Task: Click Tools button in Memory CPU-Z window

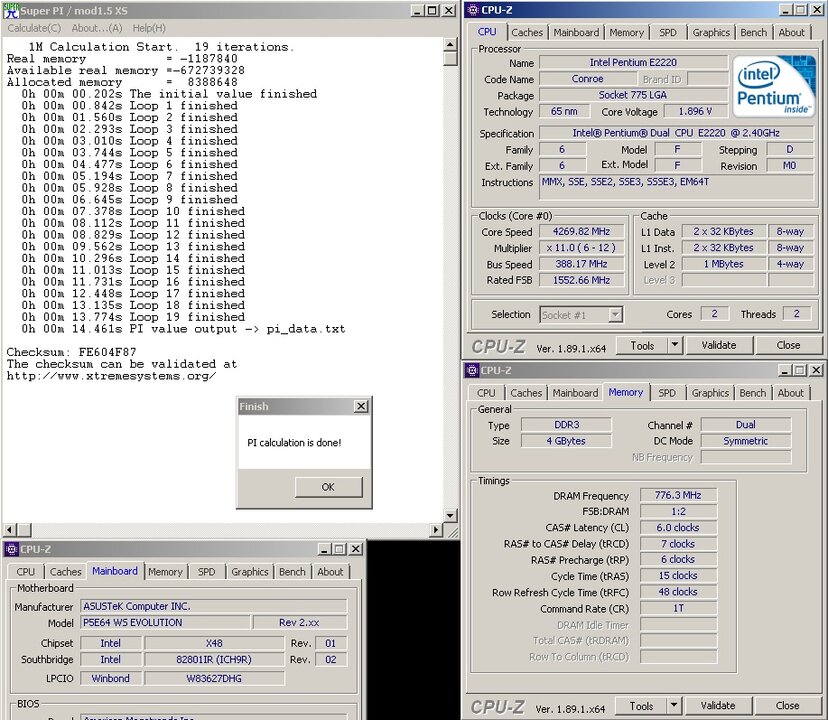Action: click(x=641, y=706)
